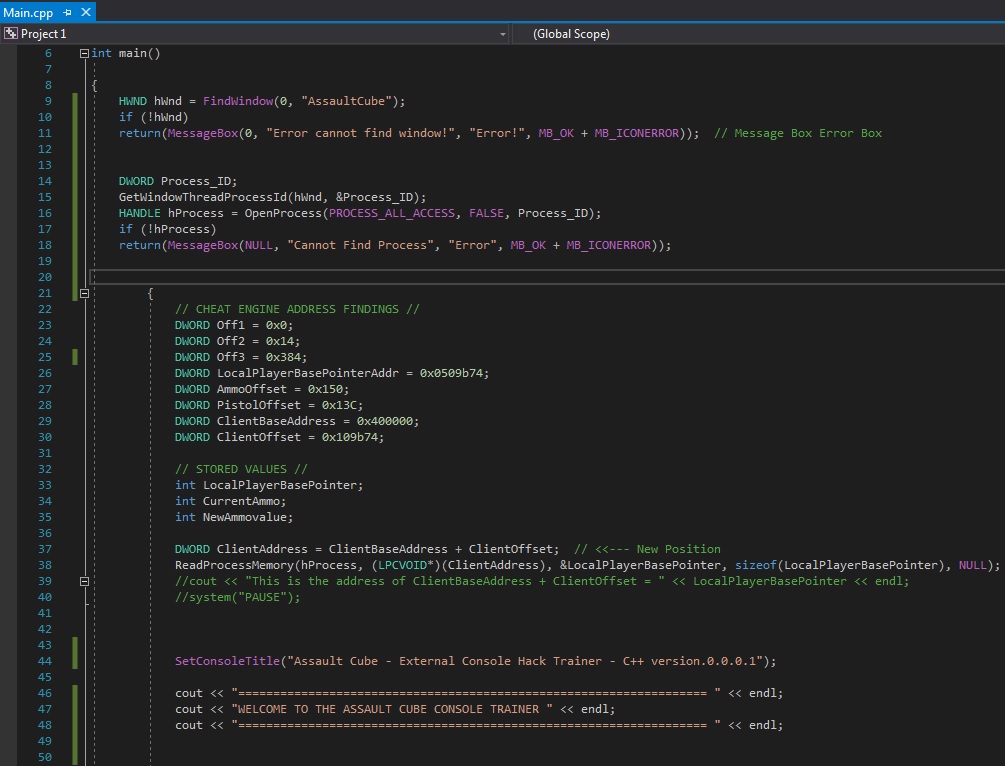Click the Project 1 icon
The height and width of the screenshot is (768, 1005).
tap(11, 33)
